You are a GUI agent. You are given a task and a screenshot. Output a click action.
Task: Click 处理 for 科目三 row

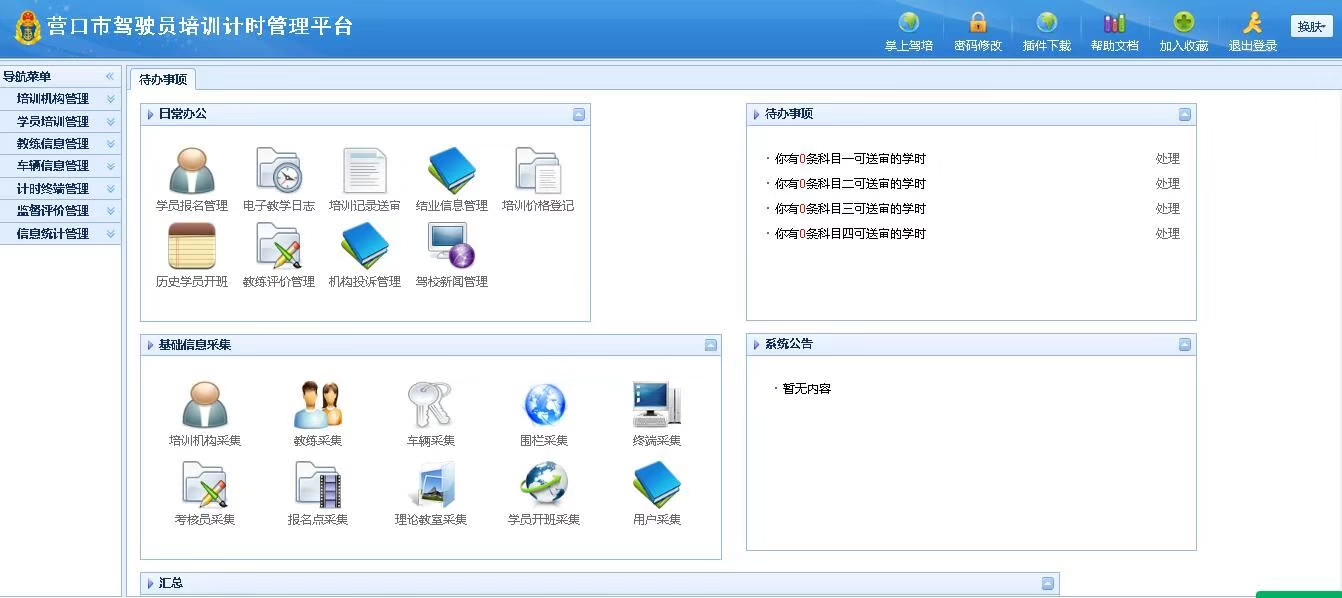pos(1168,209)
